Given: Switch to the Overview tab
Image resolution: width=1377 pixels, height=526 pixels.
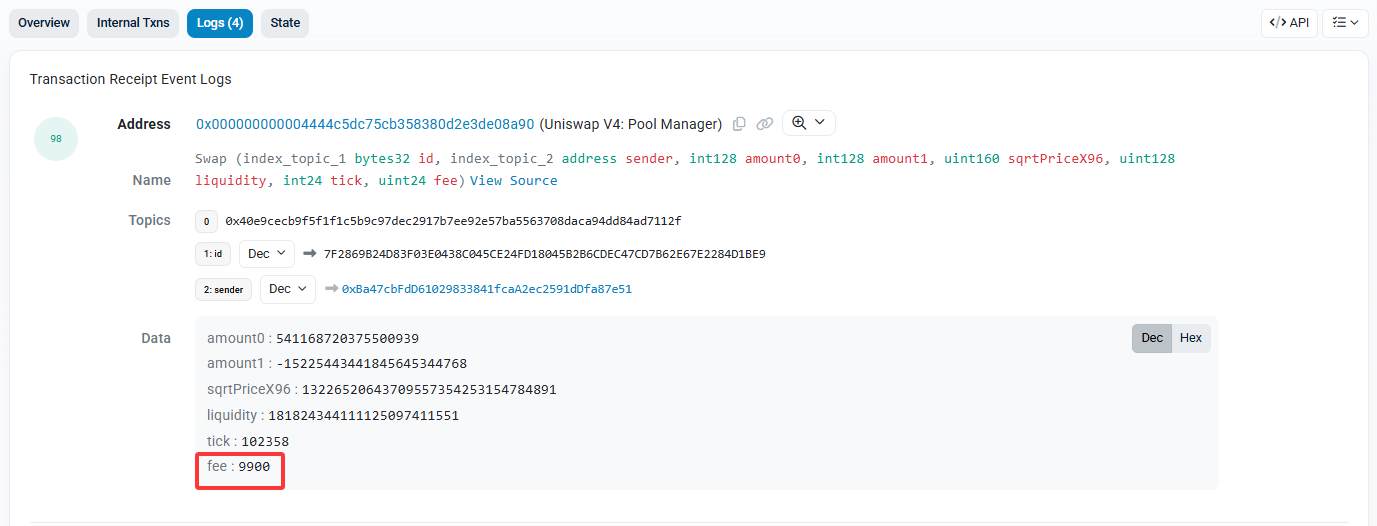Looking at the screenshot, I should 44,23.
